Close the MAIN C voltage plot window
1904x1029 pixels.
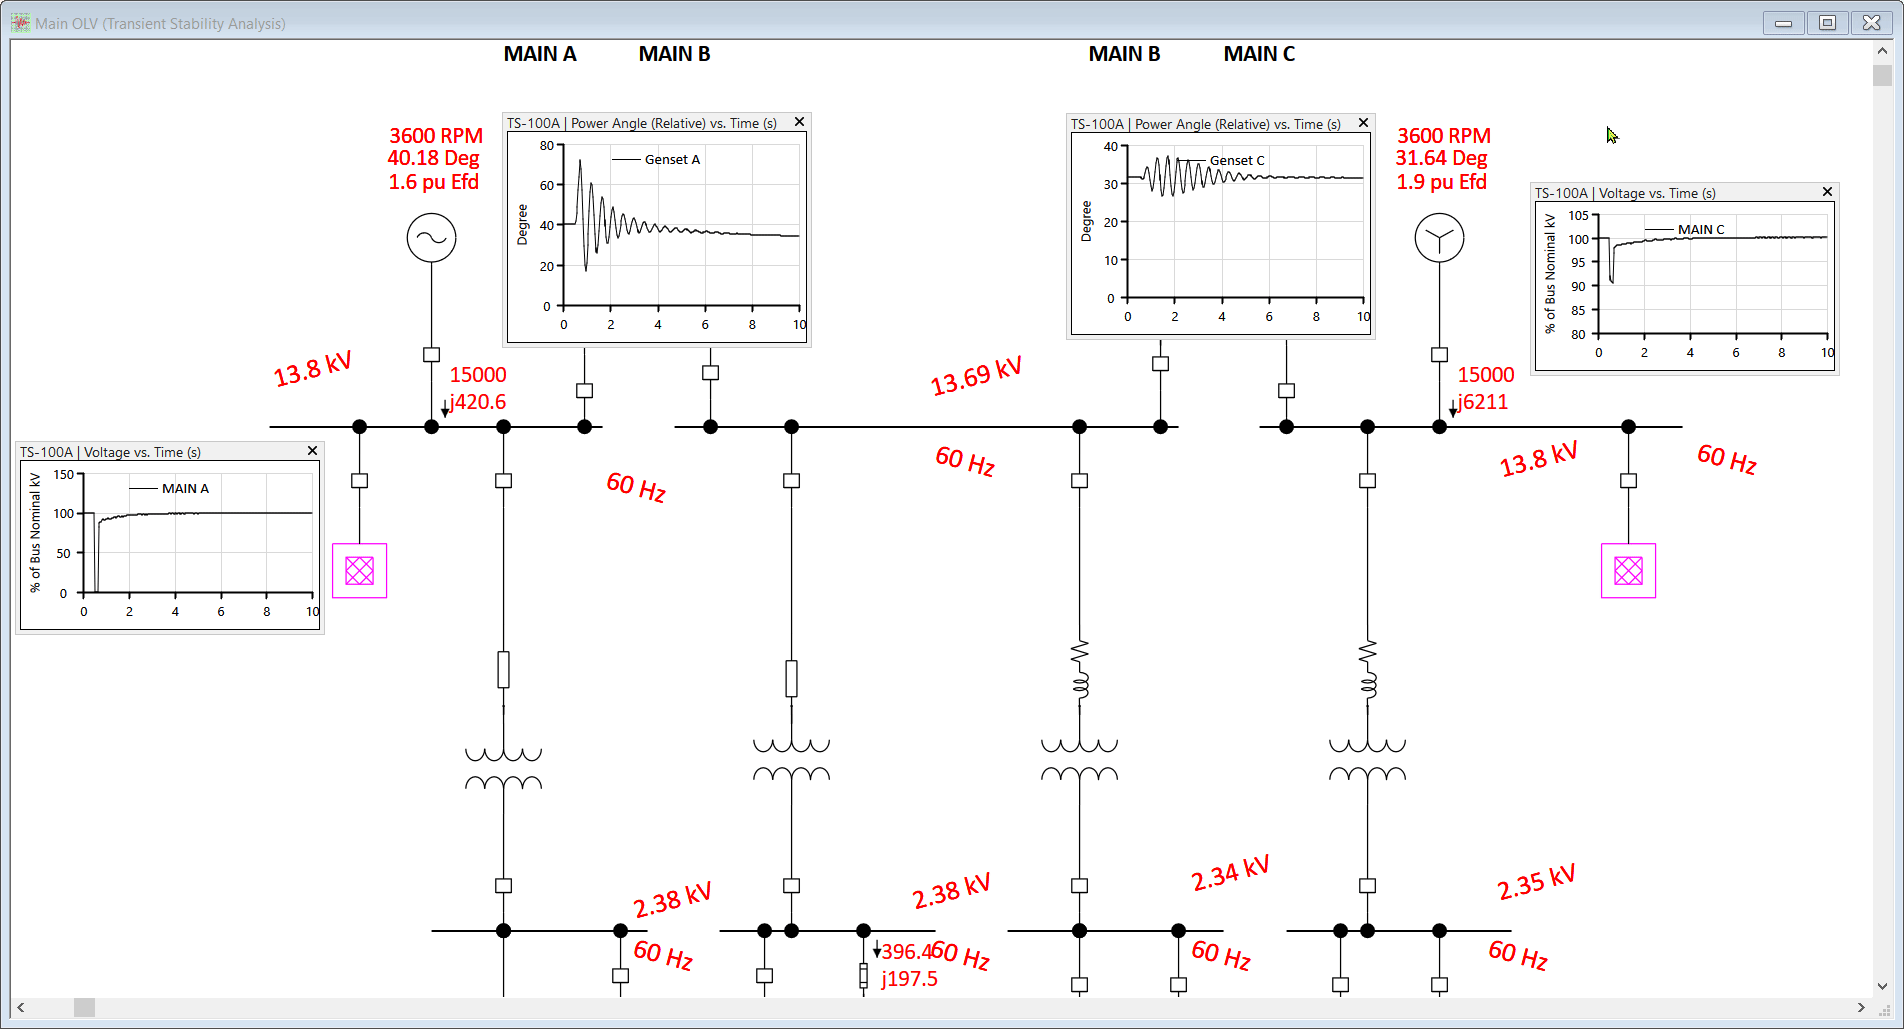(x=1827, y=191)
